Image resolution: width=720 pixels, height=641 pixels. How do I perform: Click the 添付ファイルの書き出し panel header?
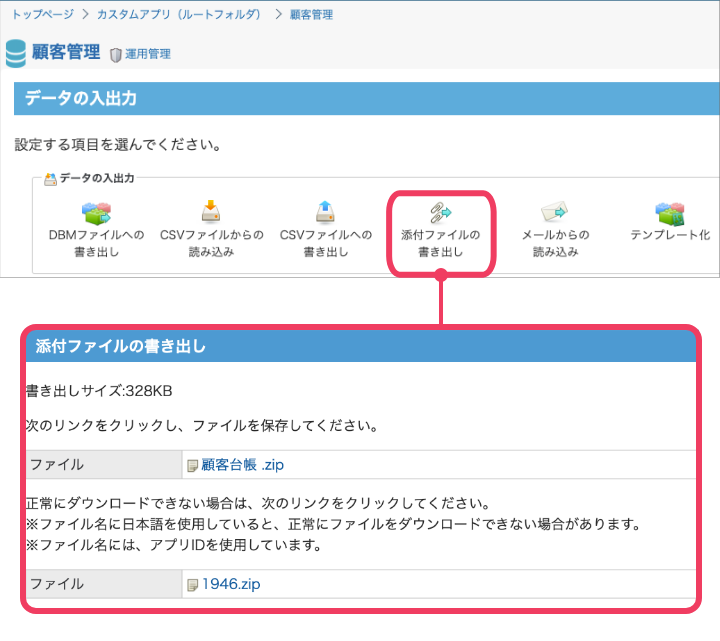pos(361,346)
